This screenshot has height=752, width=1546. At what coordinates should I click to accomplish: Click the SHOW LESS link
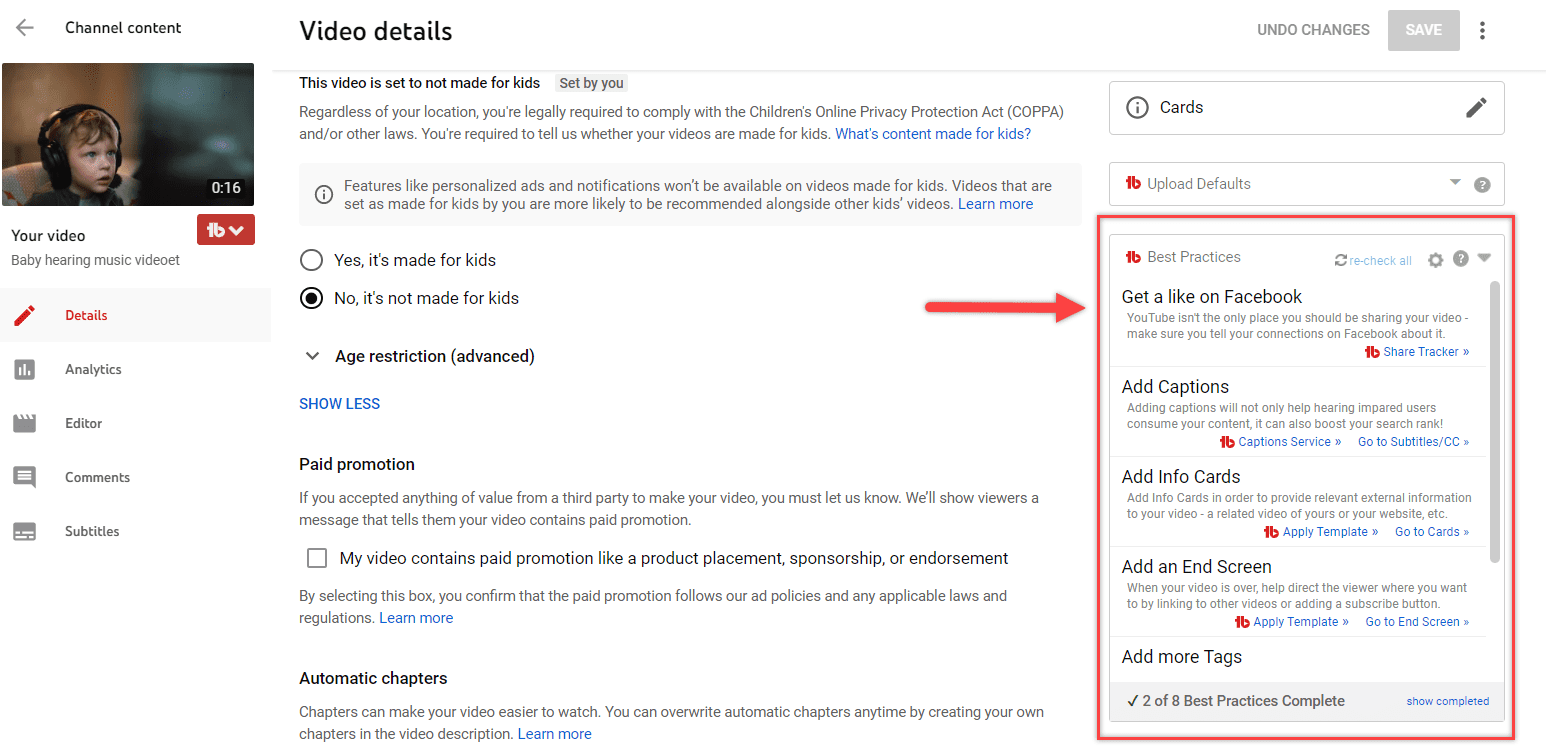[x=340, y=404]
